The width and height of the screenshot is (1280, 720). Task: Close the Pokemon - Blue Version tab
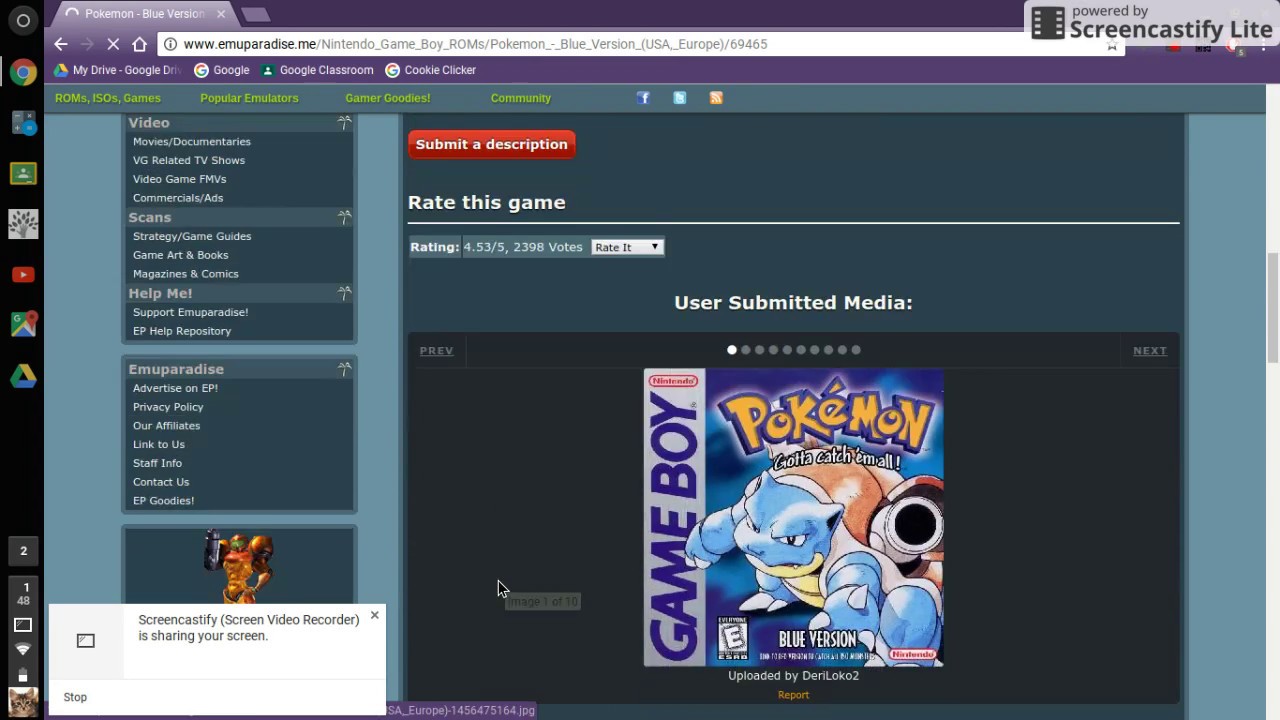[x=221, y=14]
